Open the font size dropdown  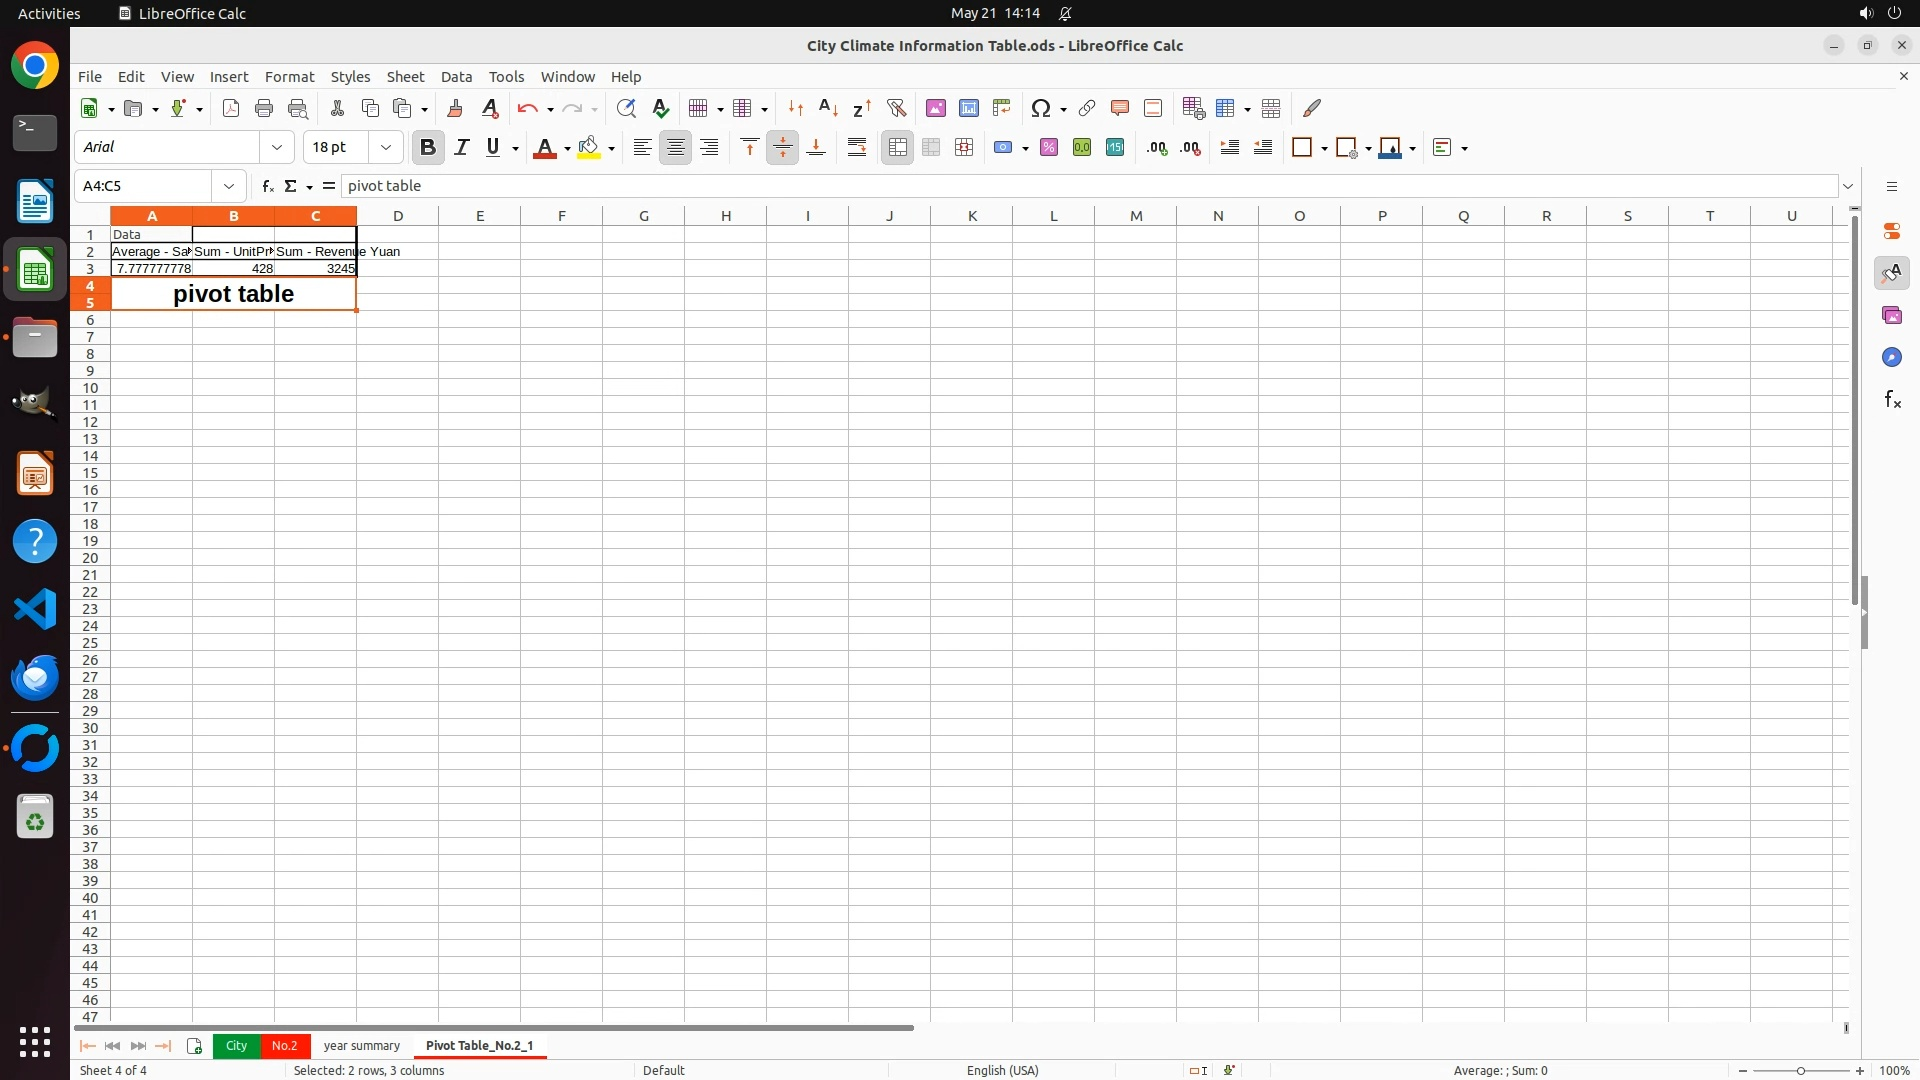[x=386, y=148]
